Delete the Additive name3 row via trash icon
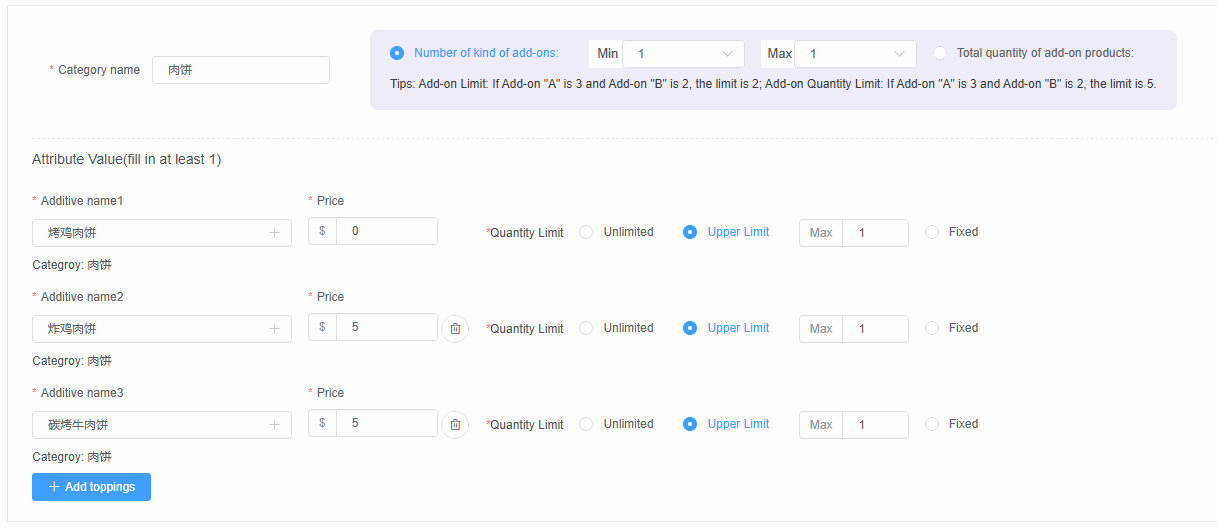This screenshot has width=1217, height=529. click(455, 424)
